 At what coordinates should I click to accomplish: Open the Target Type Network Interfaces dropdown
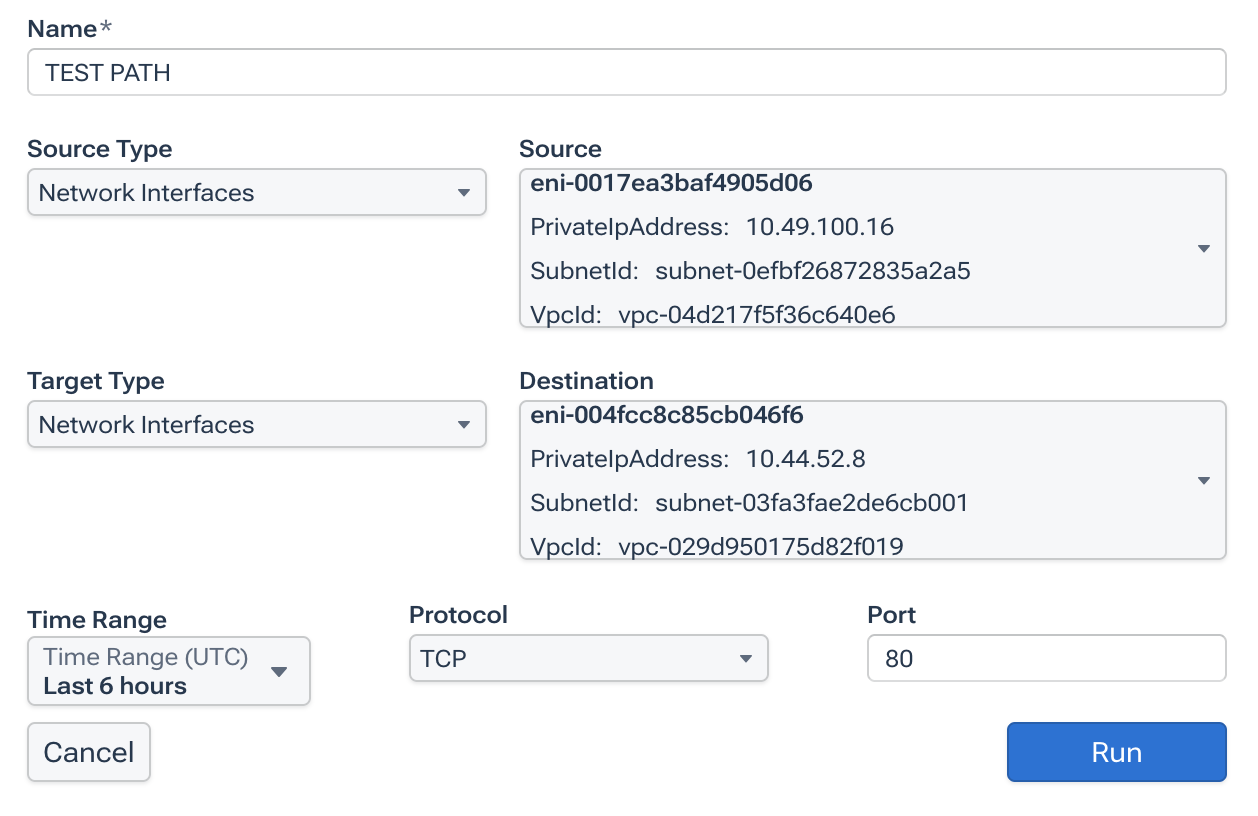click(240, 425)
